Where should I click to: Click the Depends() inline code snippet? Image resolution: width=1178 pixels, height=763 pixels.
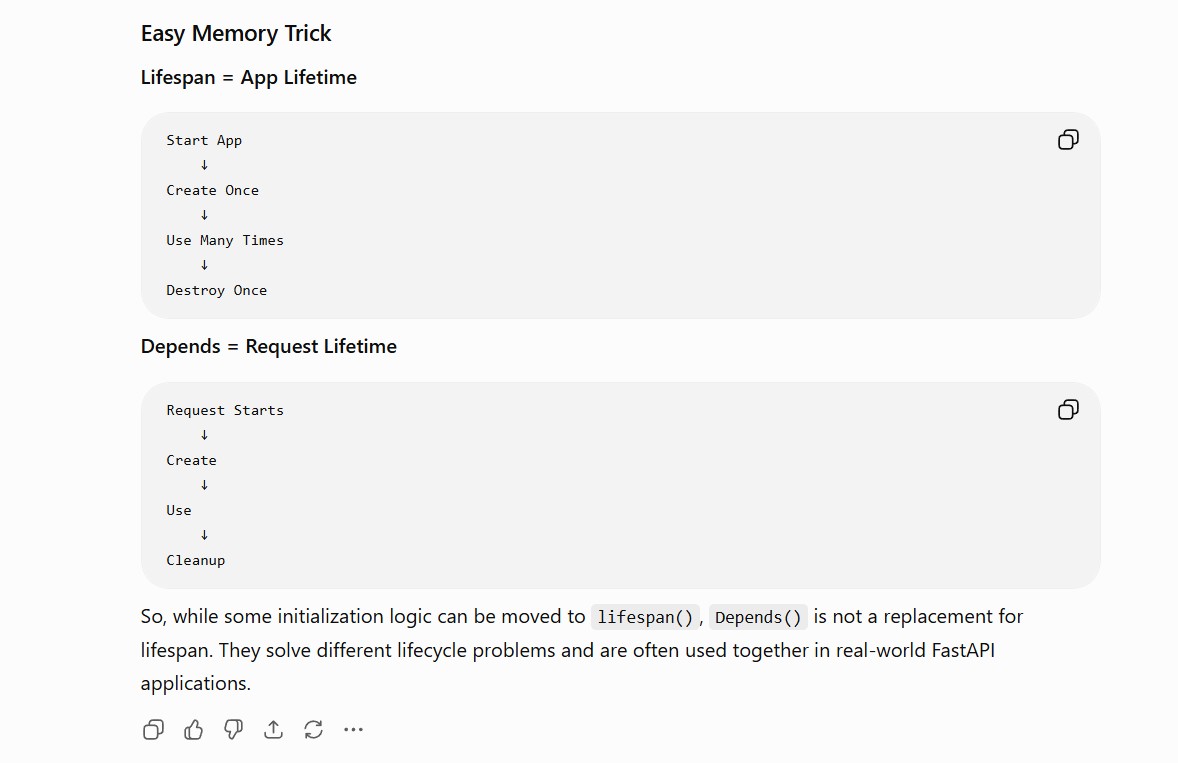[x=758, y=617]
